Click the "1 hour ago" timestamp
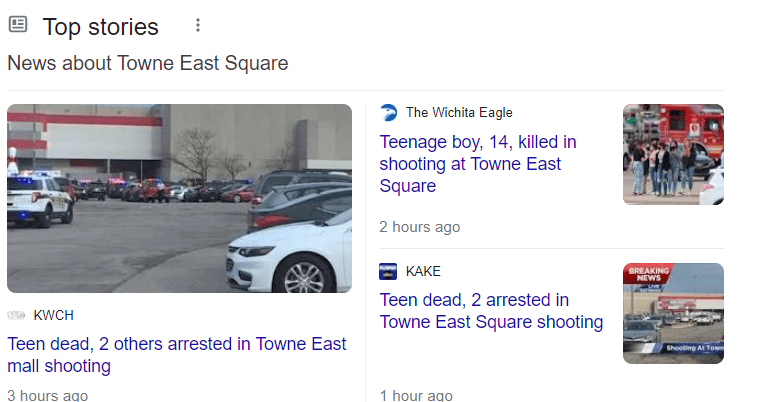The height and width of the screenshot is (402, 771). point(416,395)
